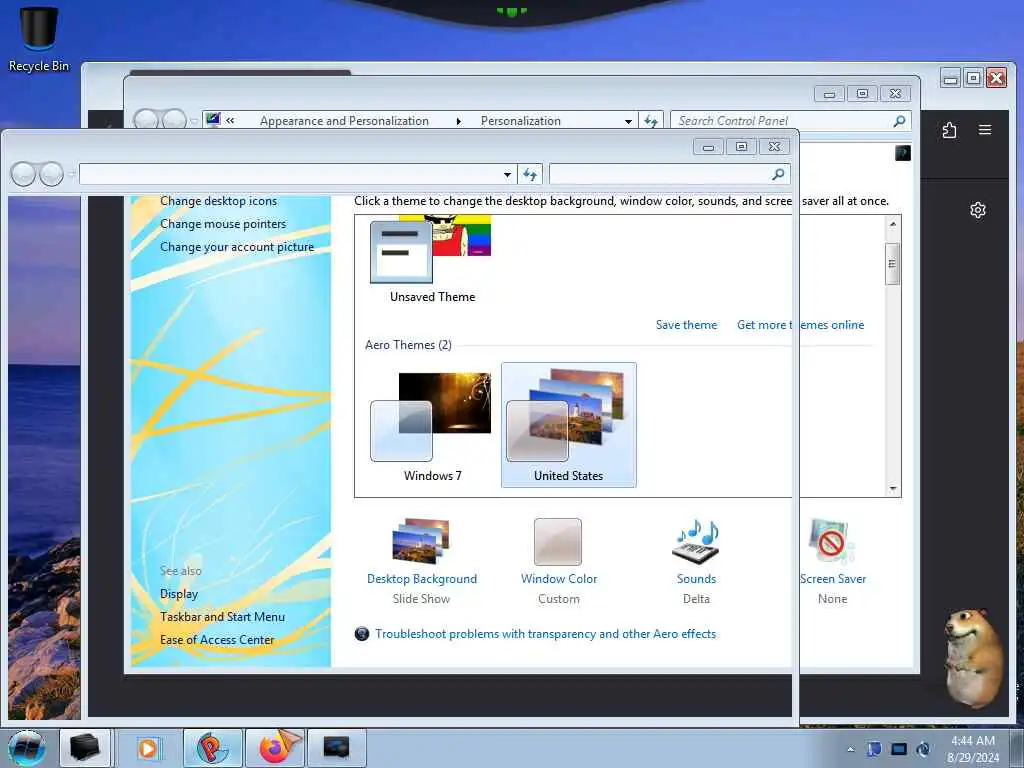Click the hamster desktop gadget

pos(973,658)
